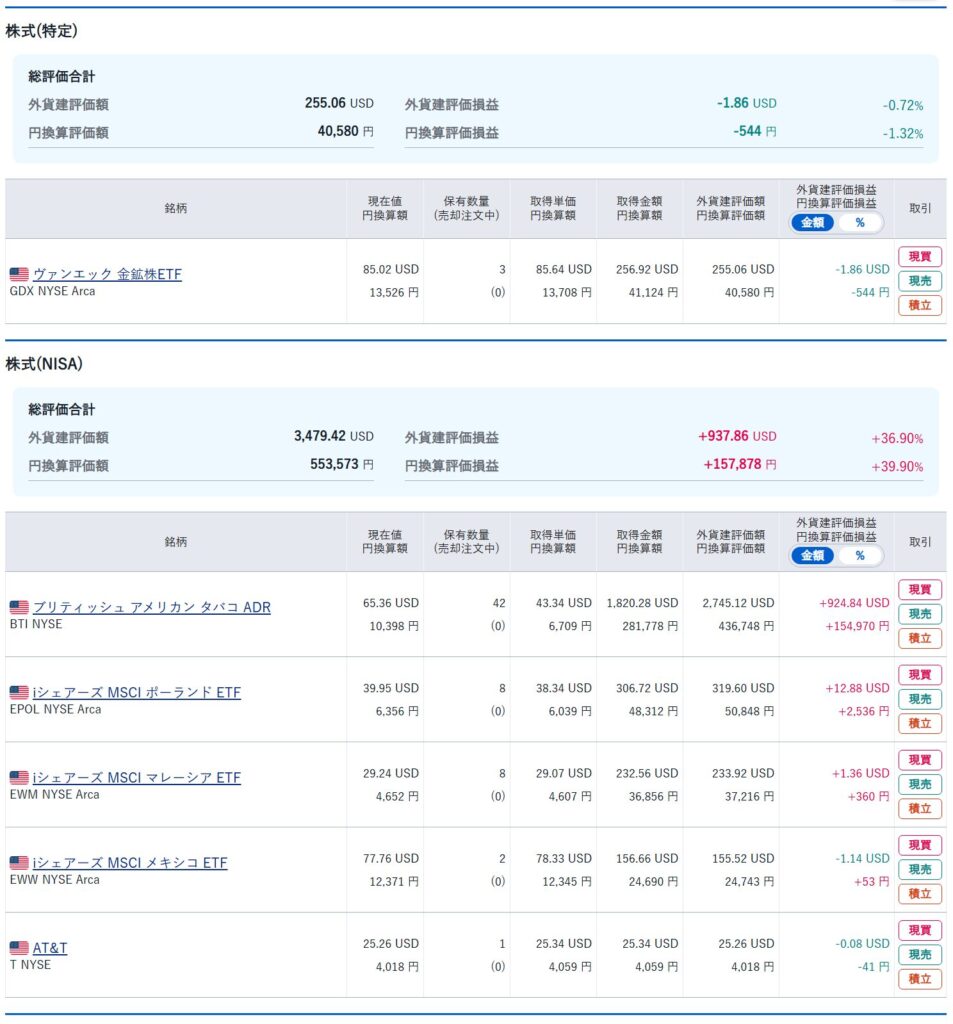
Task: Select 金額 toggle in NISA table header
Action: [x=813, y=556]
